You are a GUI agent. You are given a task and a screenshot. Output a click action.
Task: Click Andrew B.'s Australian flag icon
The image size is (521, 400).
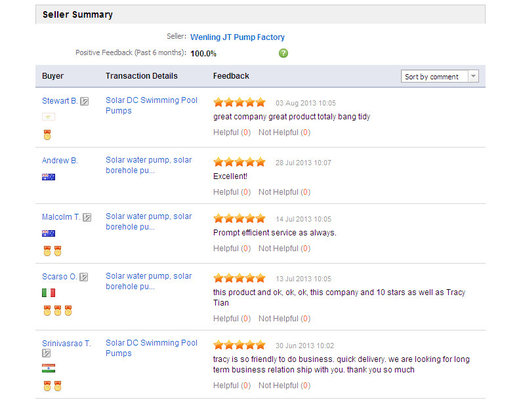[49, 177]
